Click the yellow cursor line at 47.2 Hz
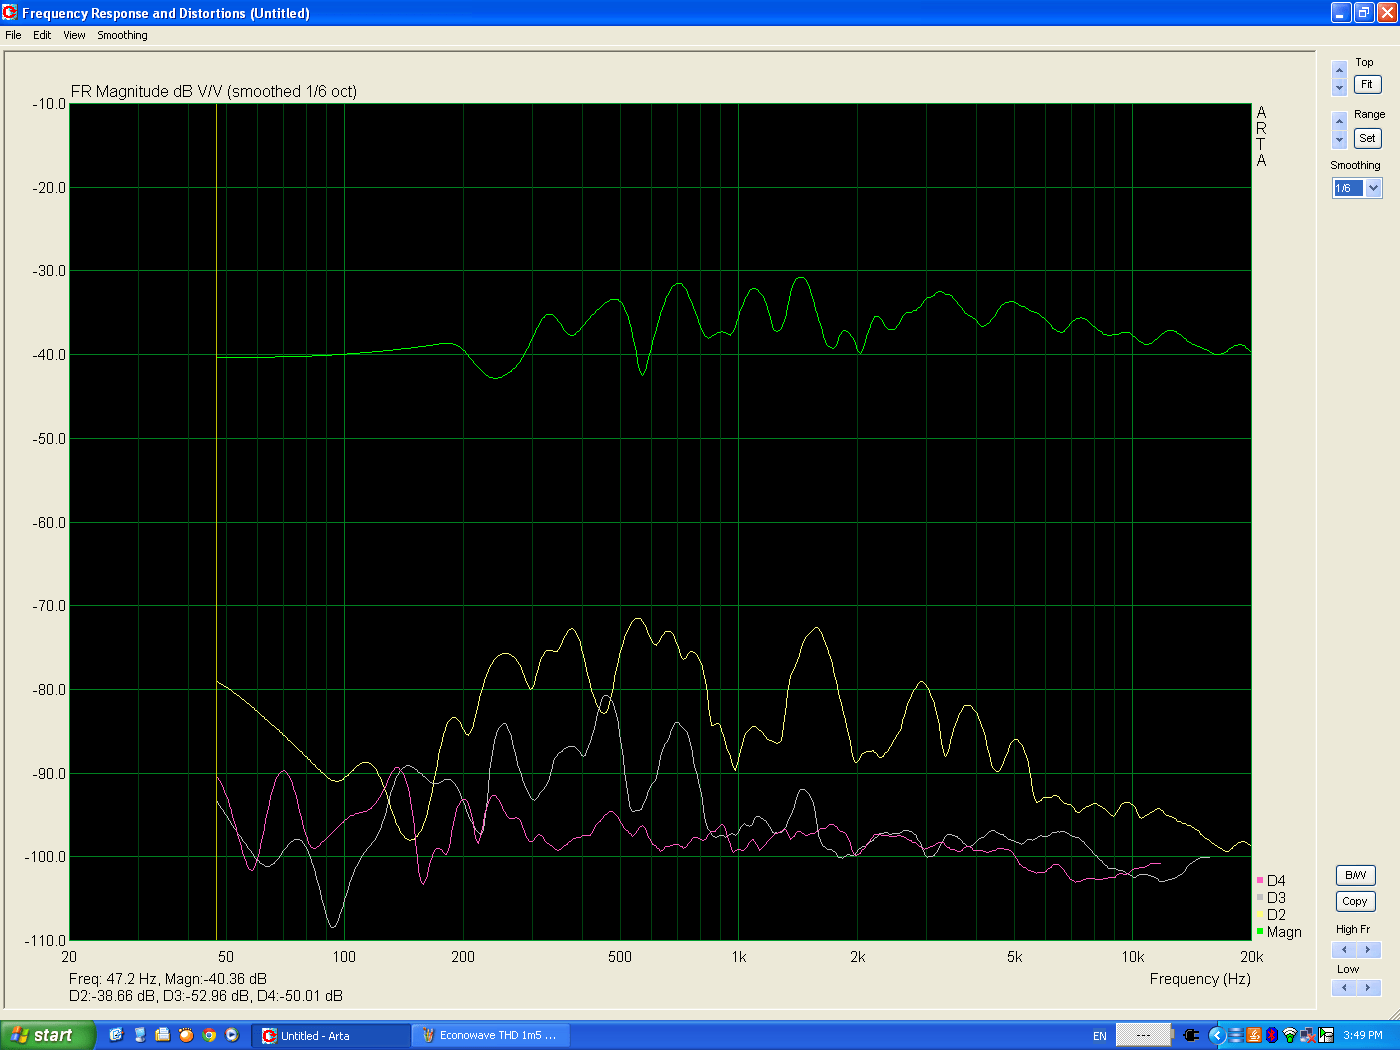 [216, 520]
